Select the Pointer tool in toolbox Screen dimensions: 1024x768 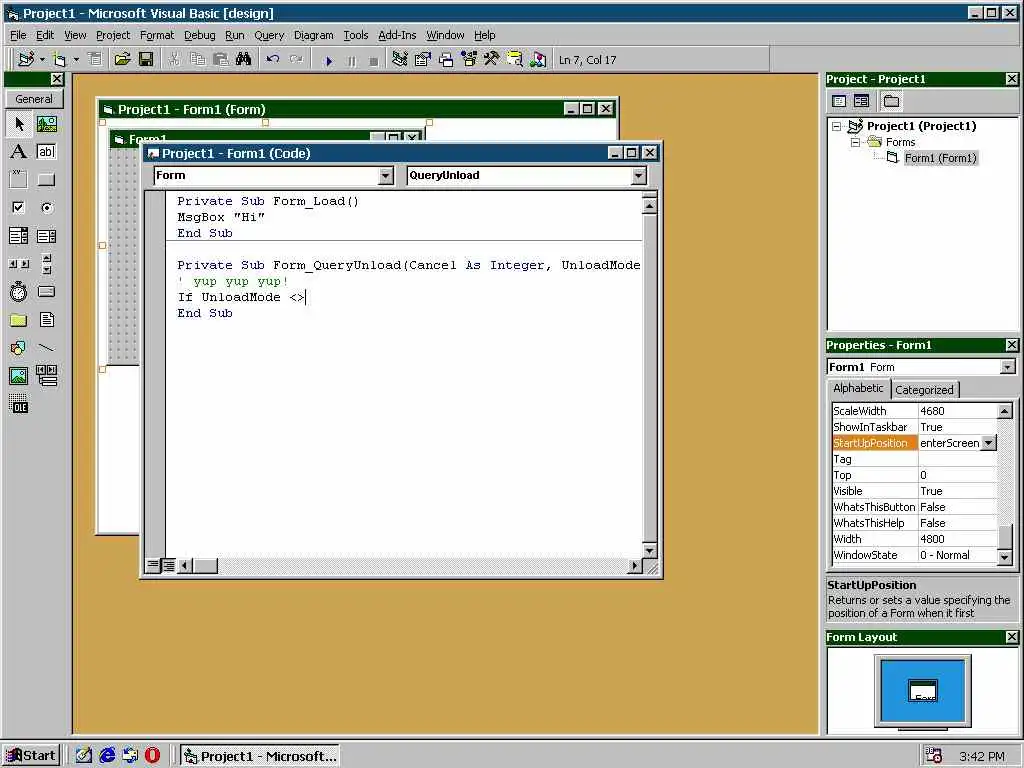[19, 123]
